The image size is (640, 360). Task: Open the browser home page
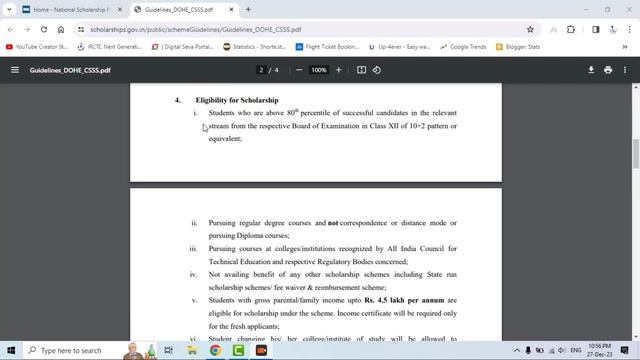click(x=61, y=29)
